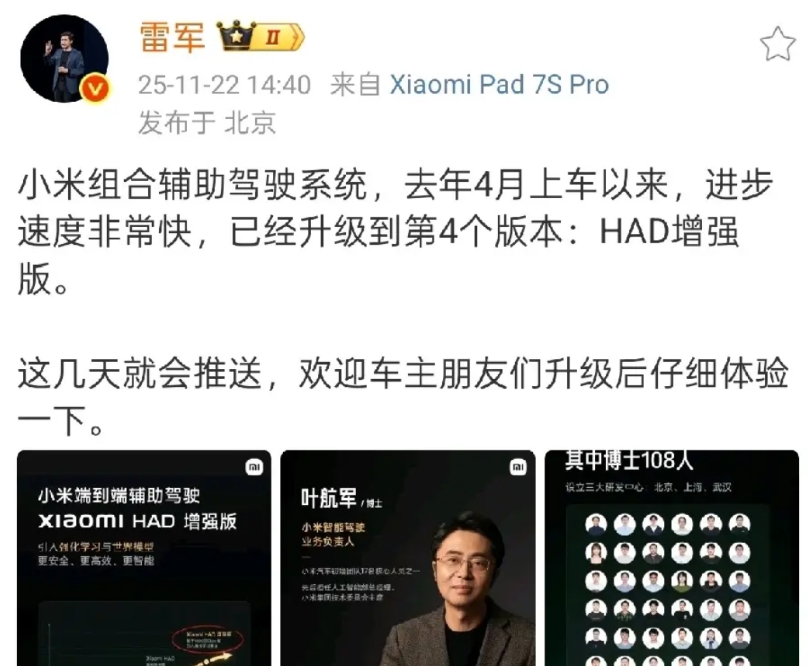Tap the 小米端到端辅助驾驶 title in image
808x666 pixels.
pyautogui.click(x=119, y=495)
